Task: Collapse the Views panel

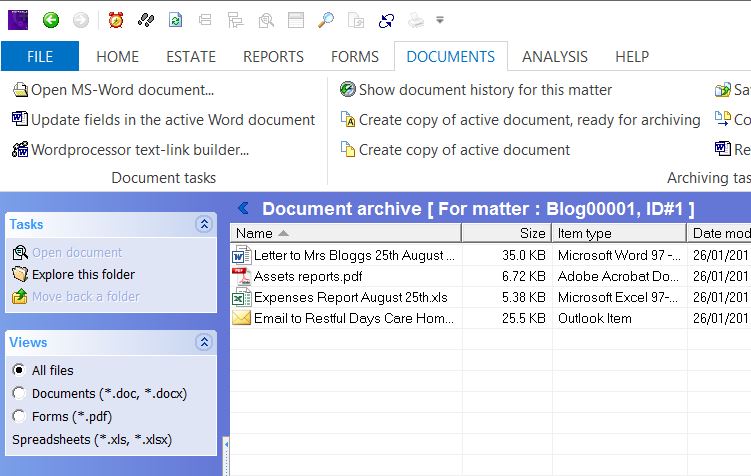Action: coord(204,343)
